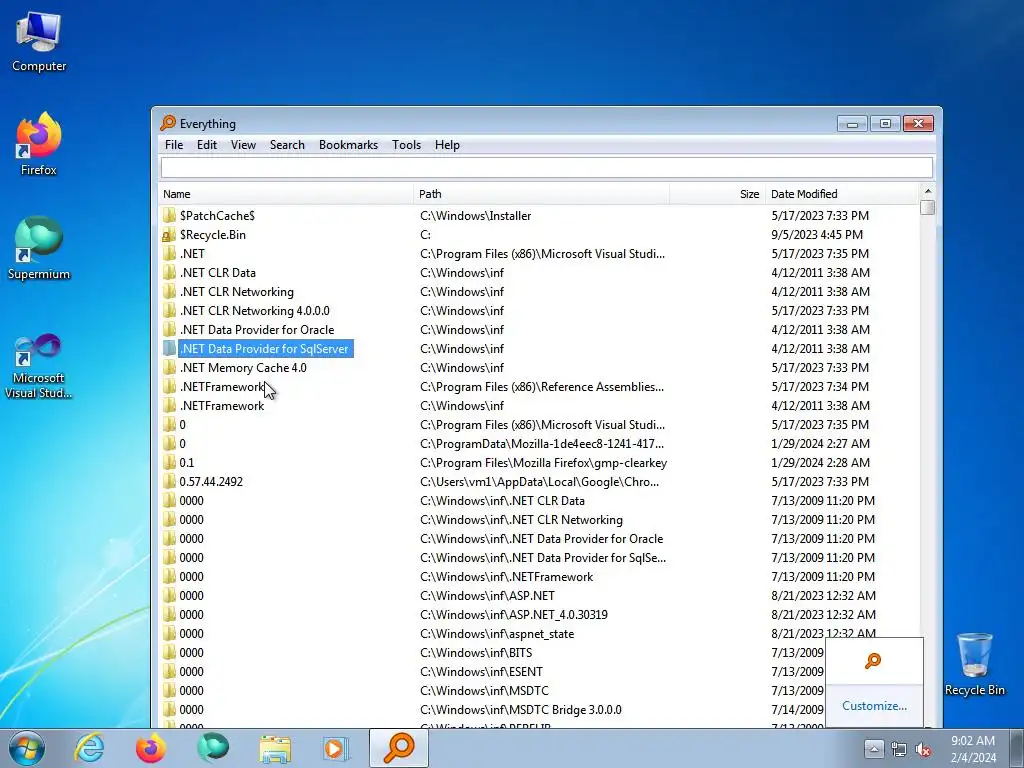This screenshot has height=768, width=1024.
Task: Select '.NET CLR Networking 4.0.0.0' name
Action: 255,311
